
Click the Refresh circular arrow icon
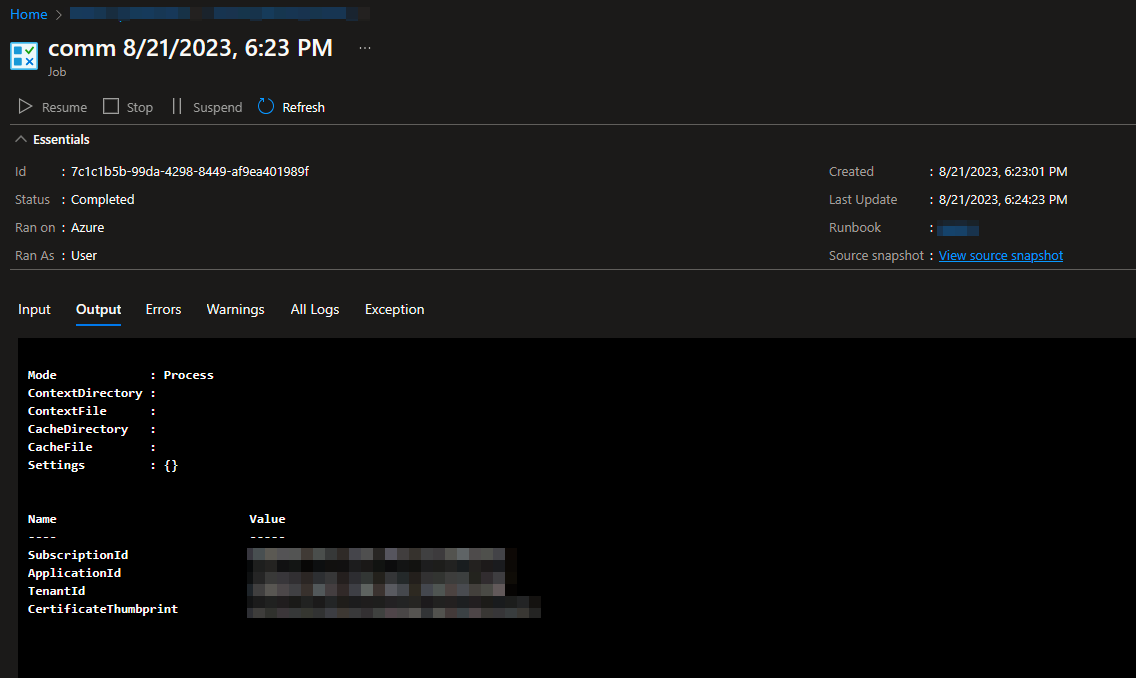[266, 106]
